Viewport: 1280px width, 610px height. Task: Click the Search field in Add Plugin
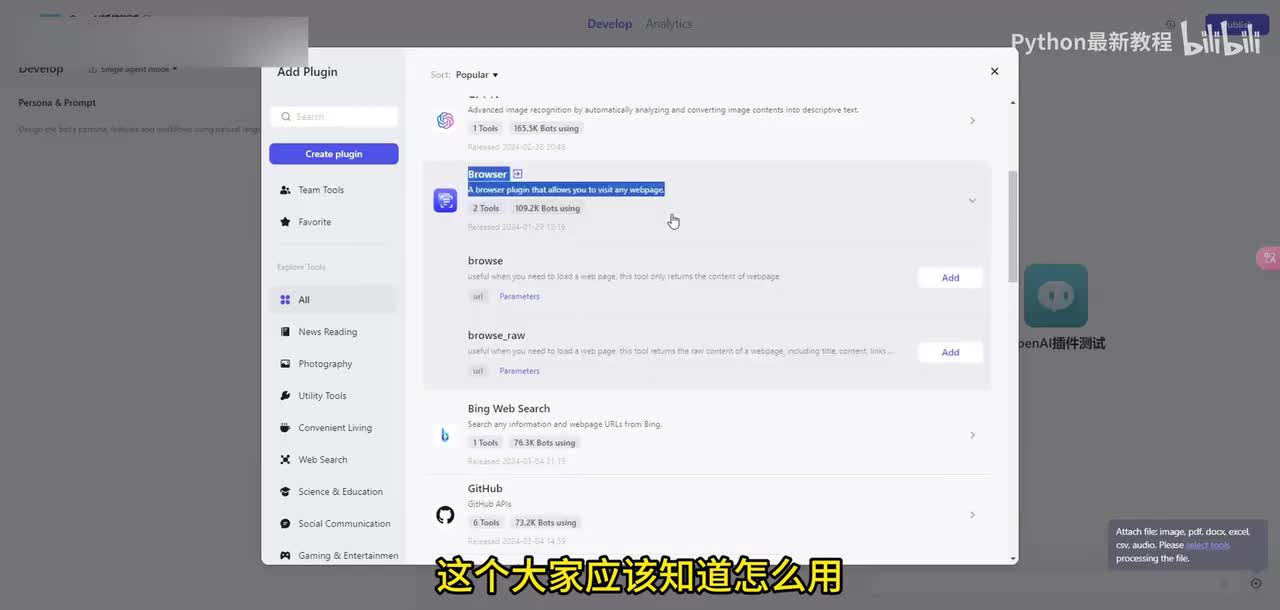tap(334, 117)
